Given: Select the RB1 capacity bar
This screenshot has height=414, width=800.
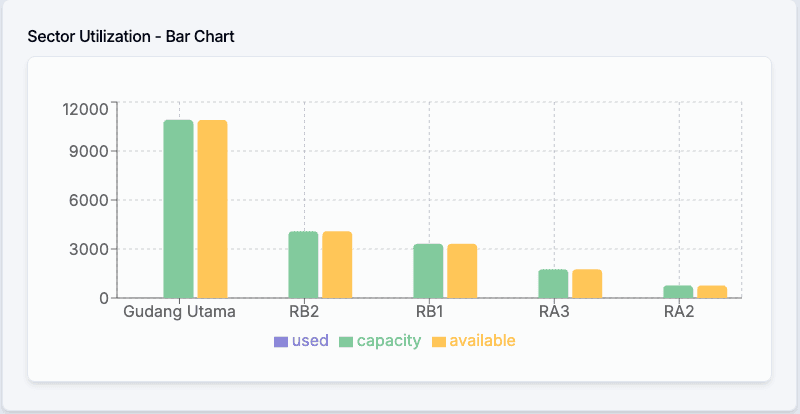Looking at the screenshot, I should 429,271.
